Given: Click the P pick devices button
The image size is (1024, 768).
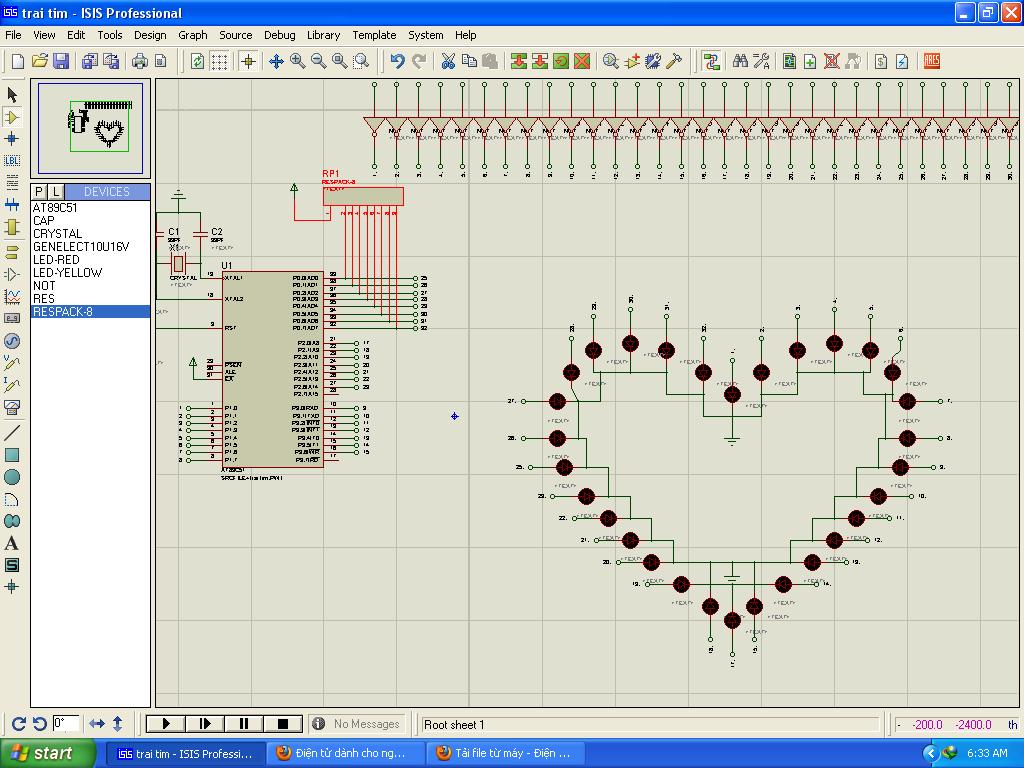Looking at the screenshot, I should point(39,192).
